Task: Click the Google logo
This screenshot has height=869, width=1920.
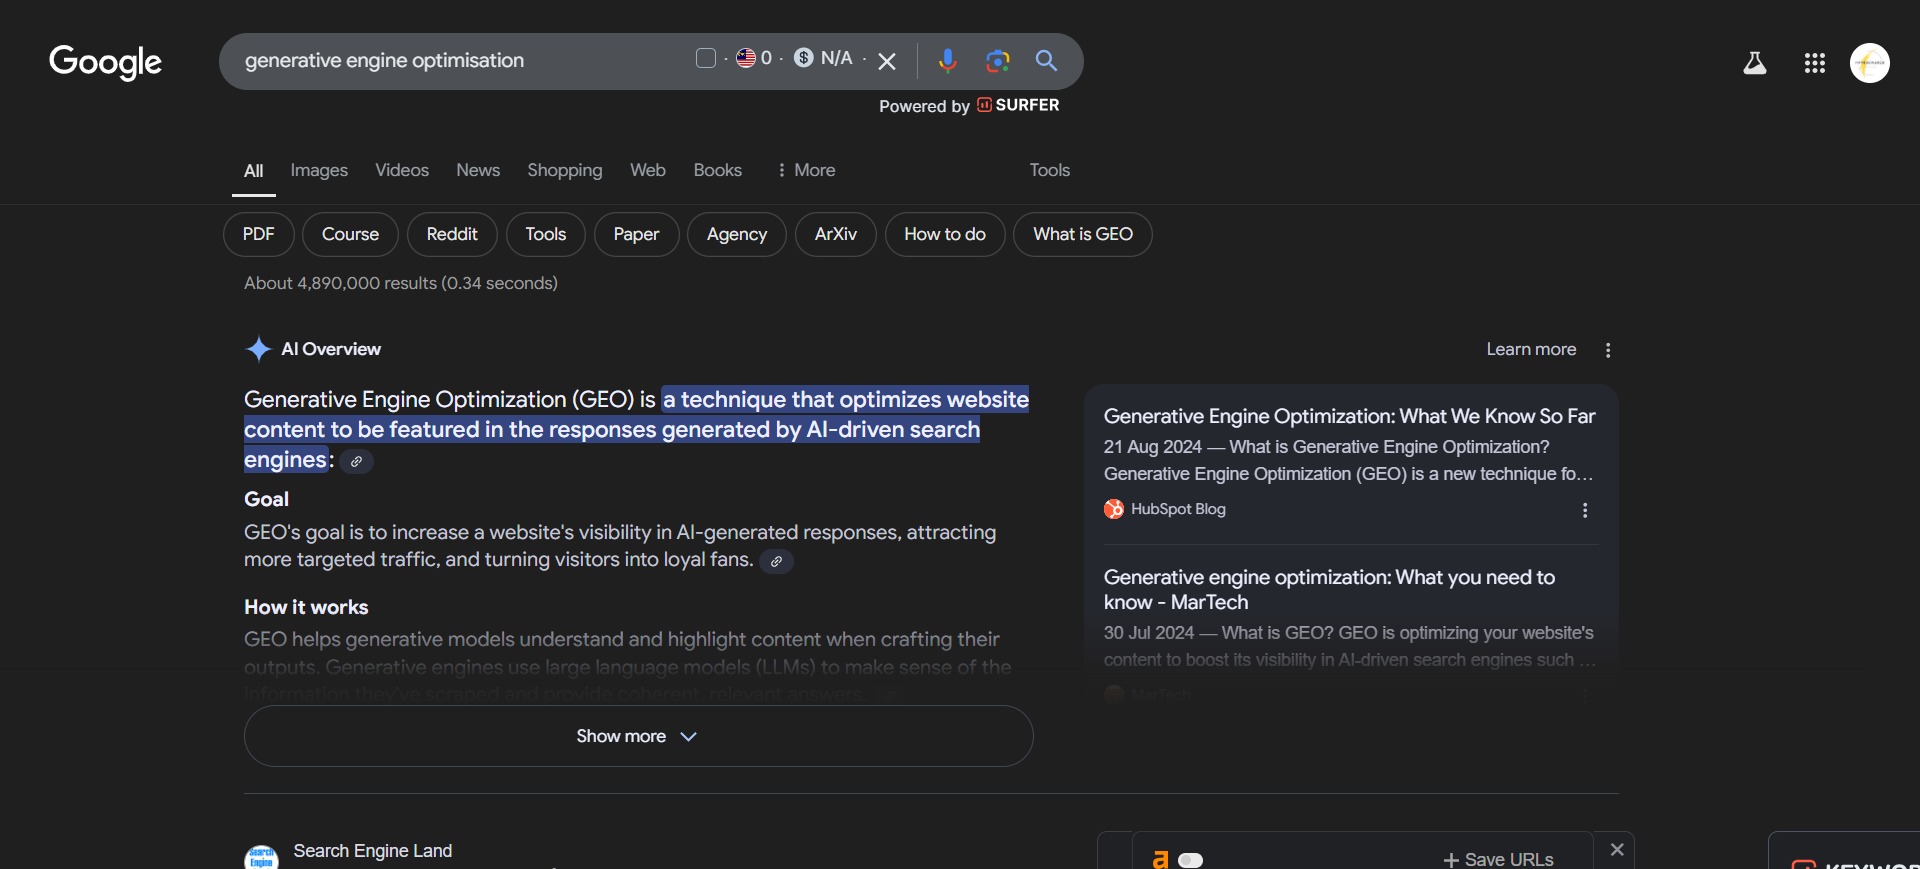Action: pos(105,62)
